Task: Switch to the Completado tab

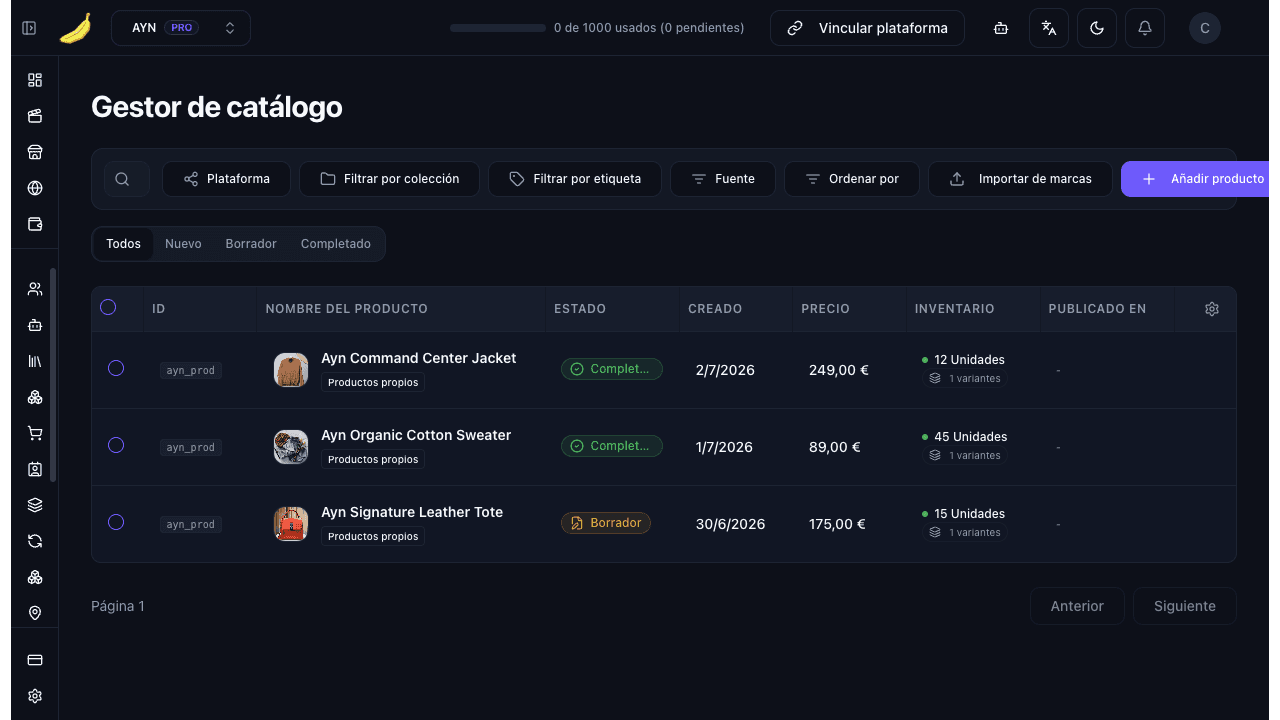Action: pos(336,244)
